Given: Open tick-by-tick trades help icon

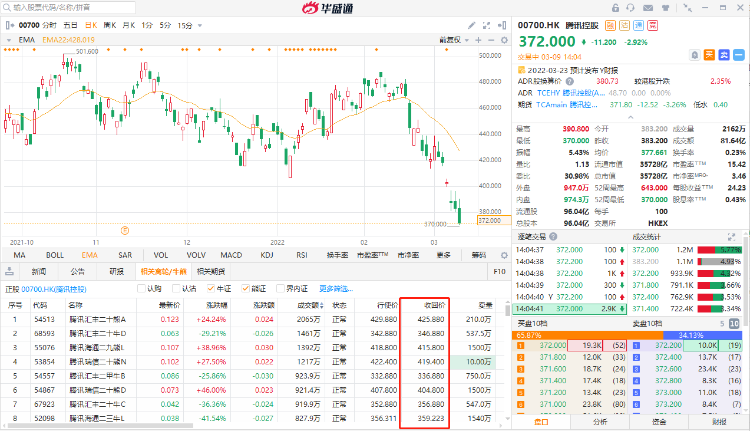Looking at the screenshot, I should click(x=553, y=236).
